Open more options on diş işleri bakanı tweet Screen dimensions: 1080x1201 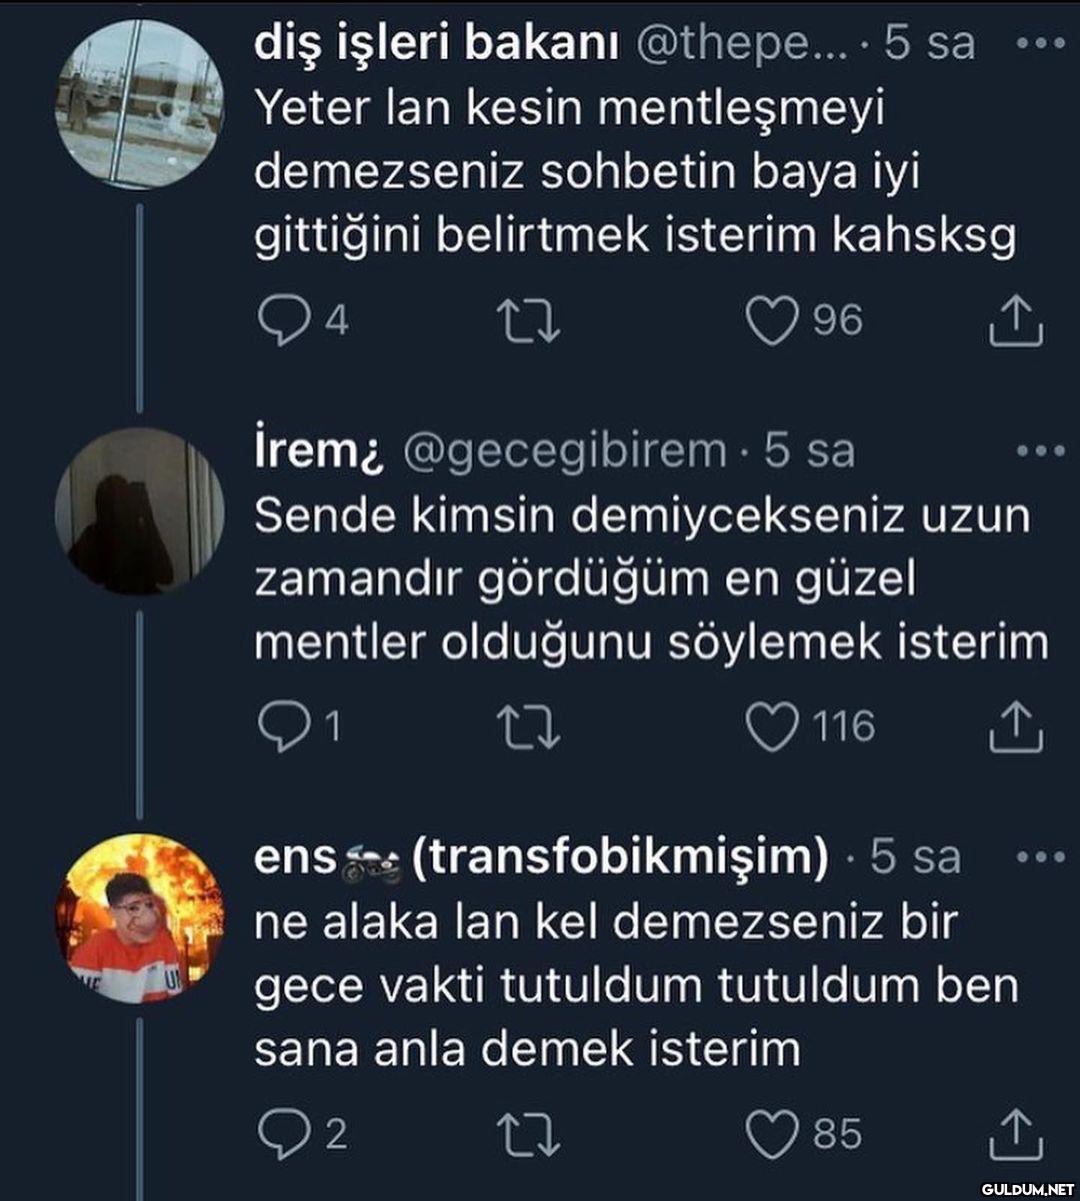[x=1040, y=46]
